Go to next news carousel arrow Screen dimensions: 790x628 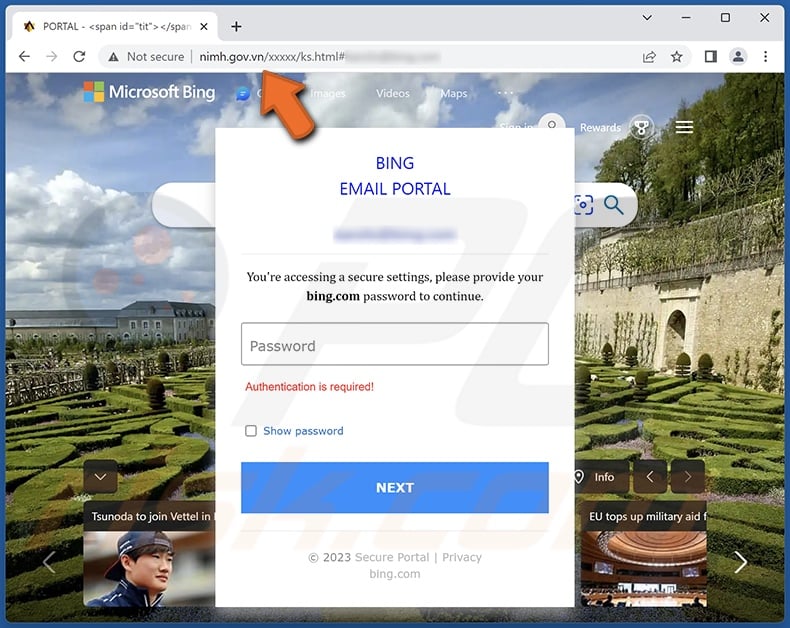click(x=740, y=562)
